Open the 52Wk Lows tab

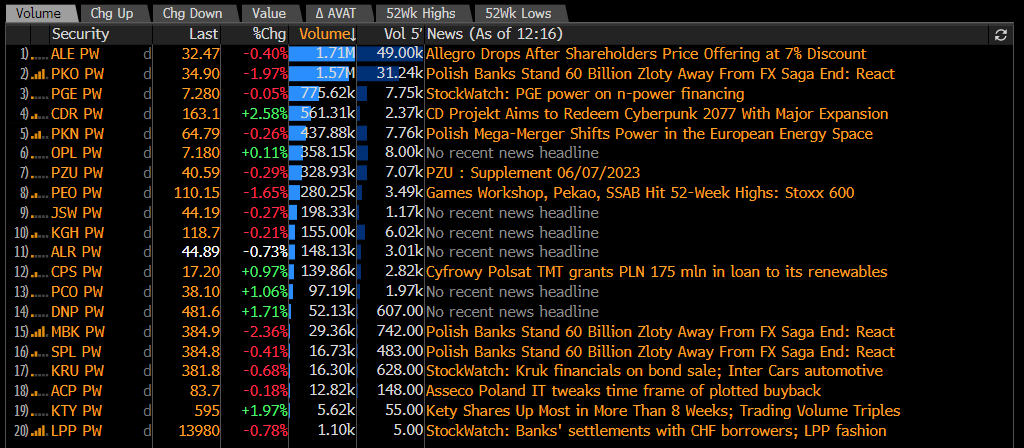click(518, 13)
